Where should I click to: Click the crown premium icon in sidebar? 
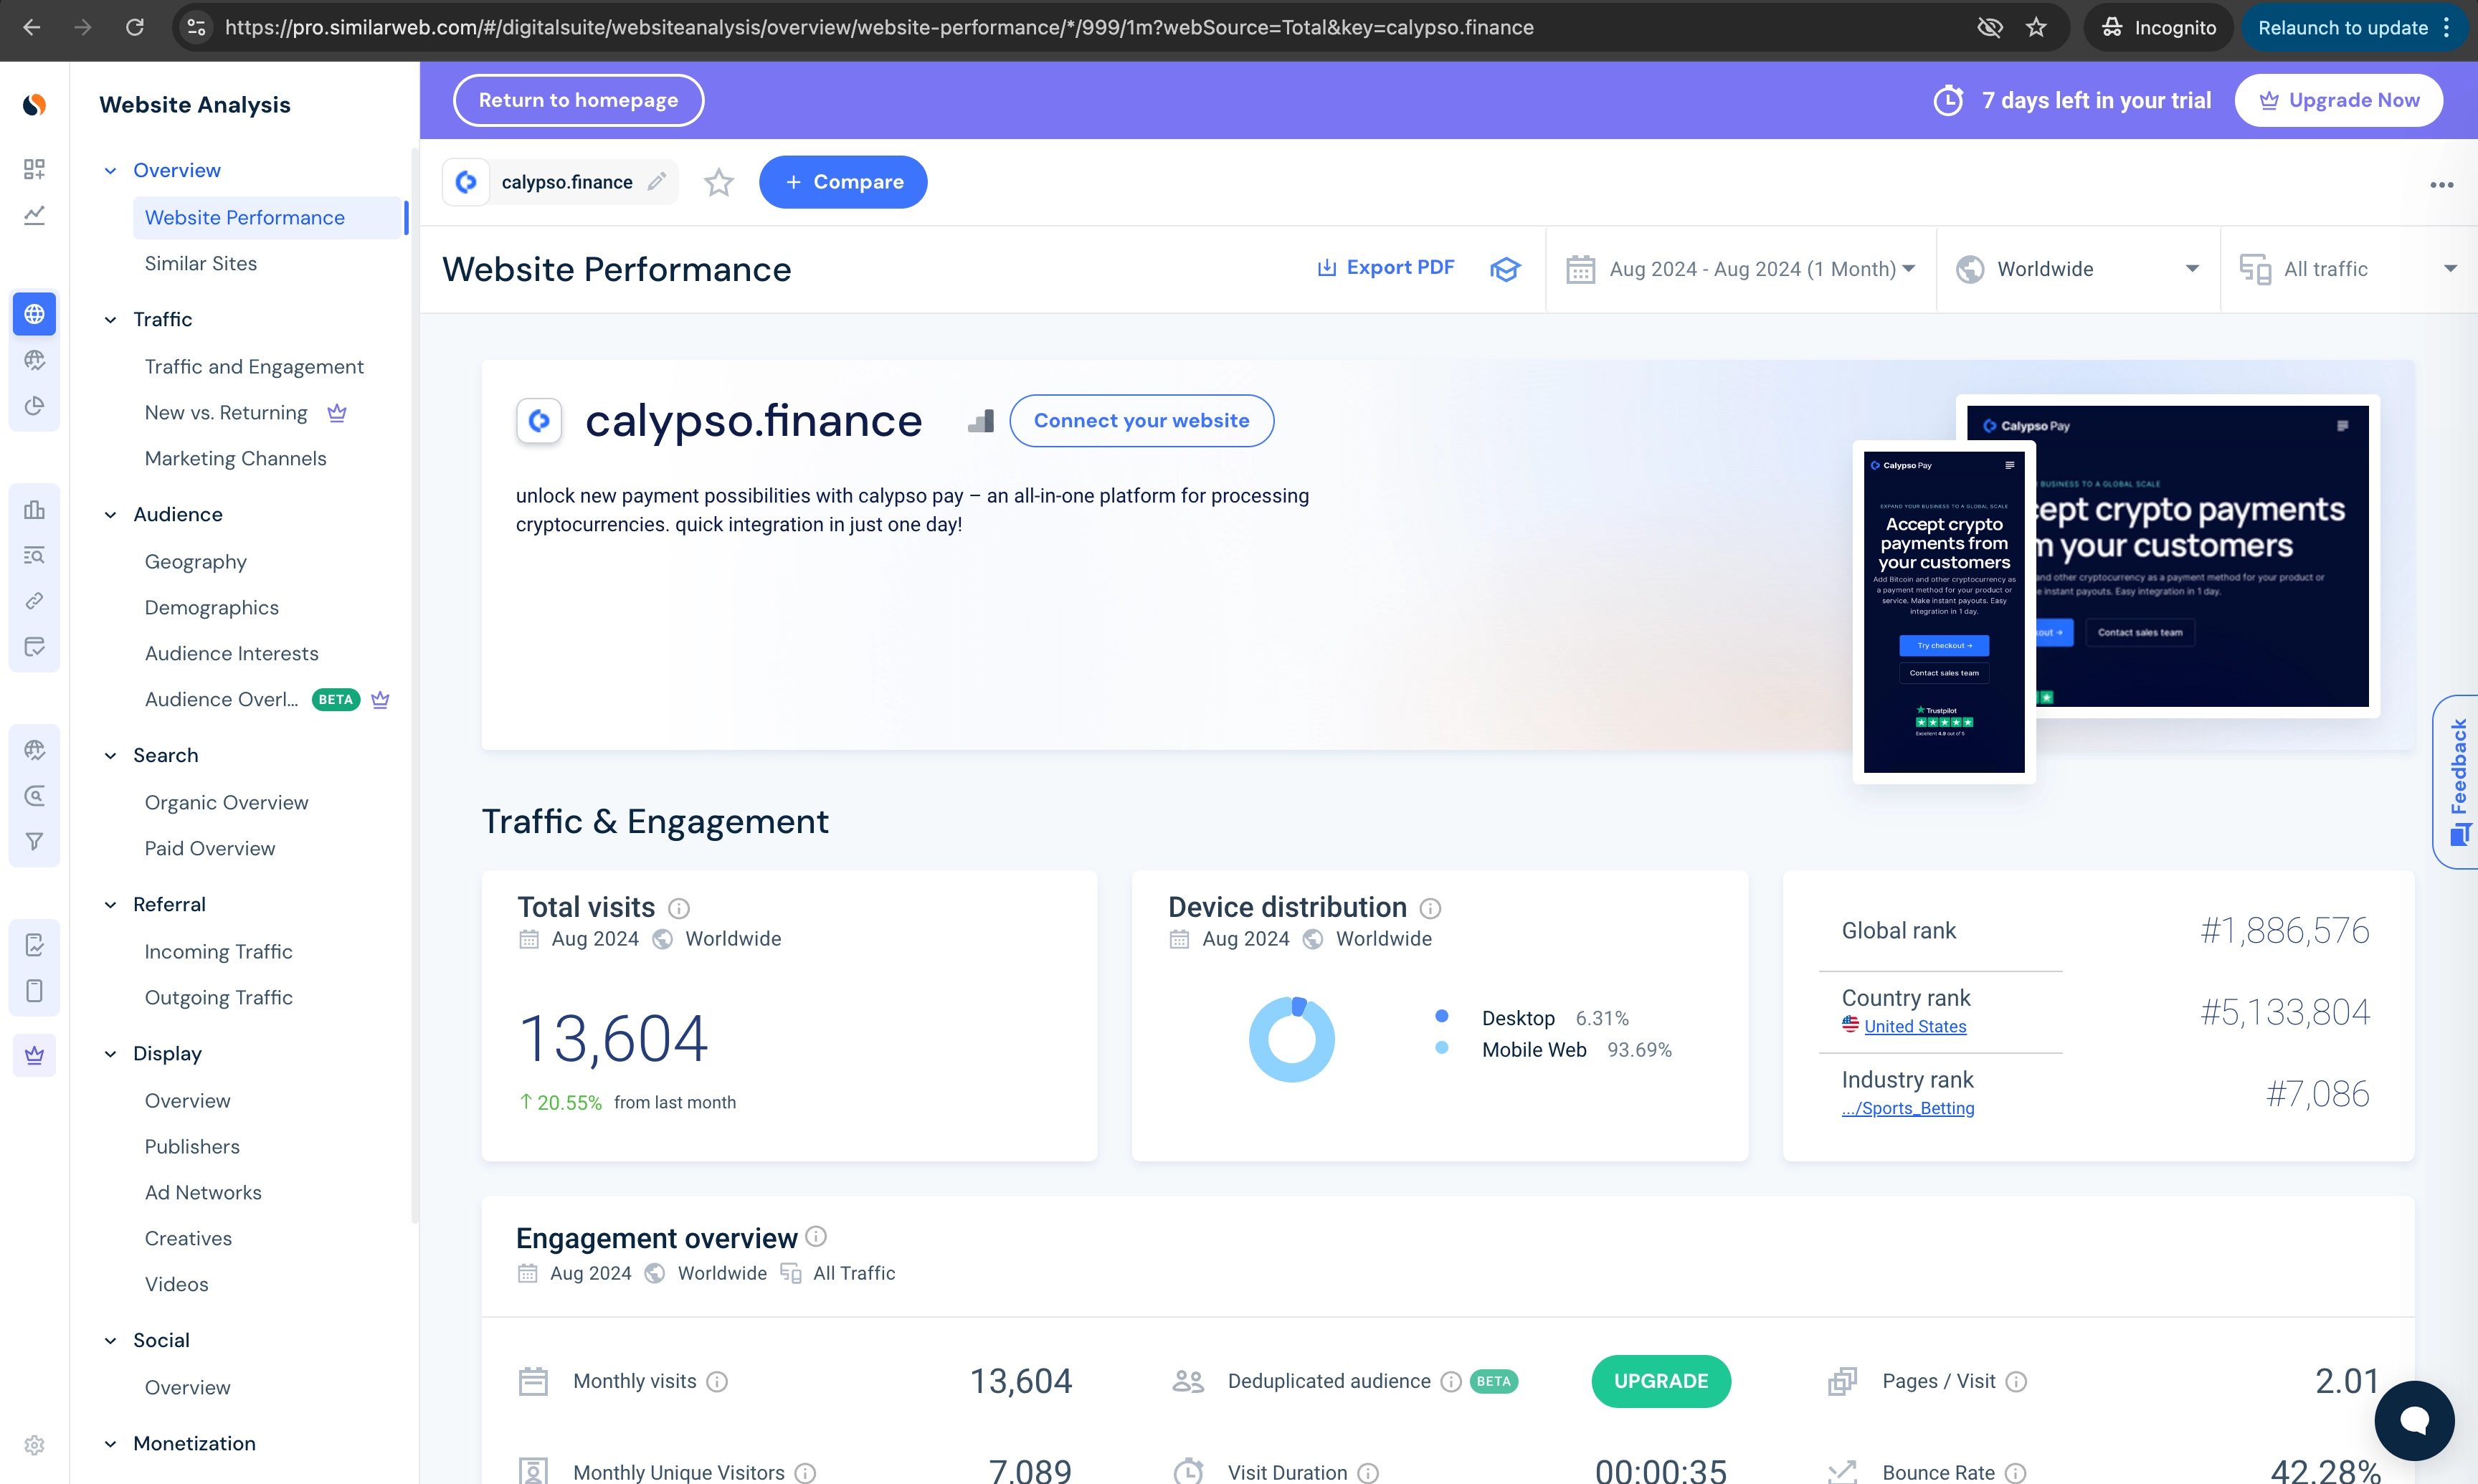coord(35,1055)
